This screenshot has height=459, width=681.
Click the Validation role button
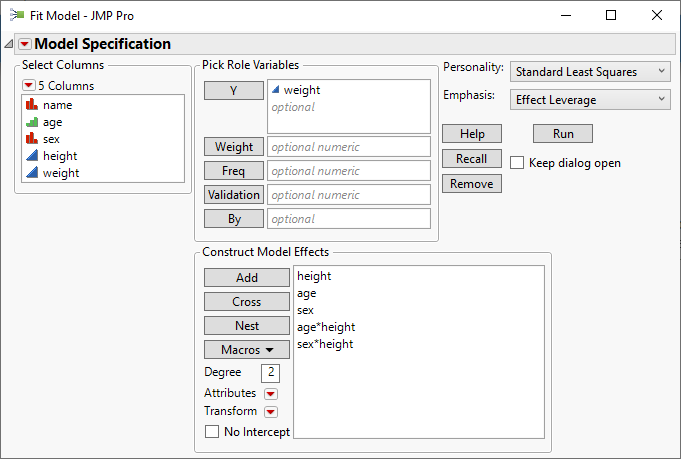click(233, 195)
